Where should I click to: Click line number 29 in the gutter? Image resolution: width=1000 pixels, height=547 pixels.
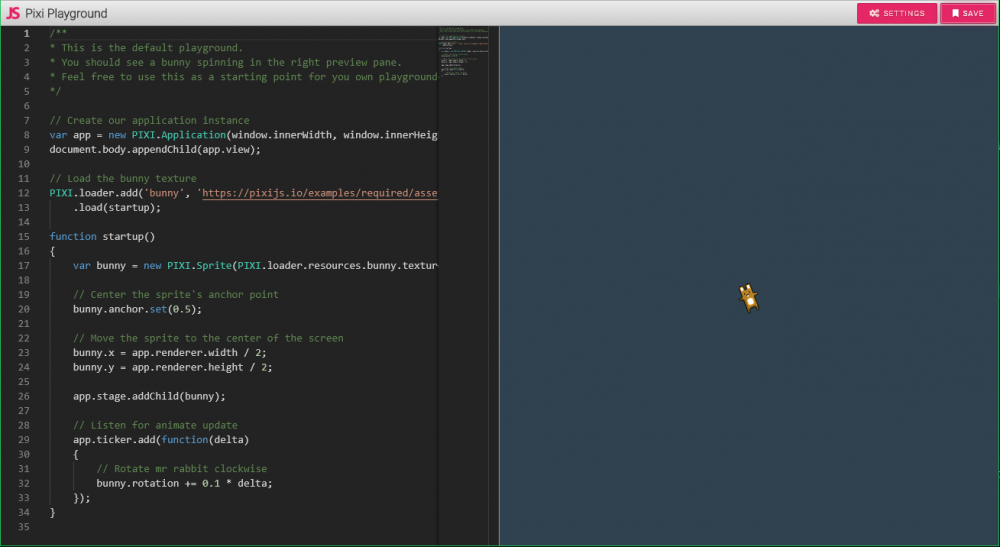(x=24, y=439)
